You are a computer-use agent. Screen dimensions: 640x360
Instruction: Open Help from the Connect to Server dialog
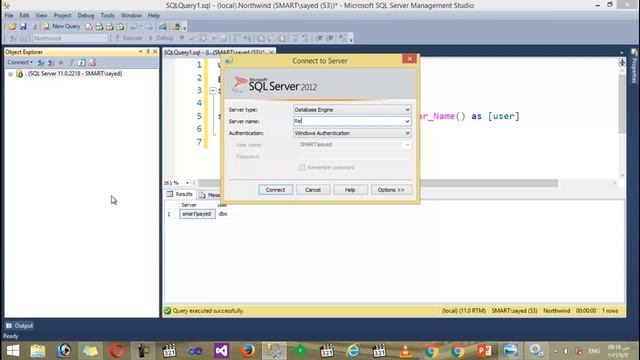[x=350, y=190]
